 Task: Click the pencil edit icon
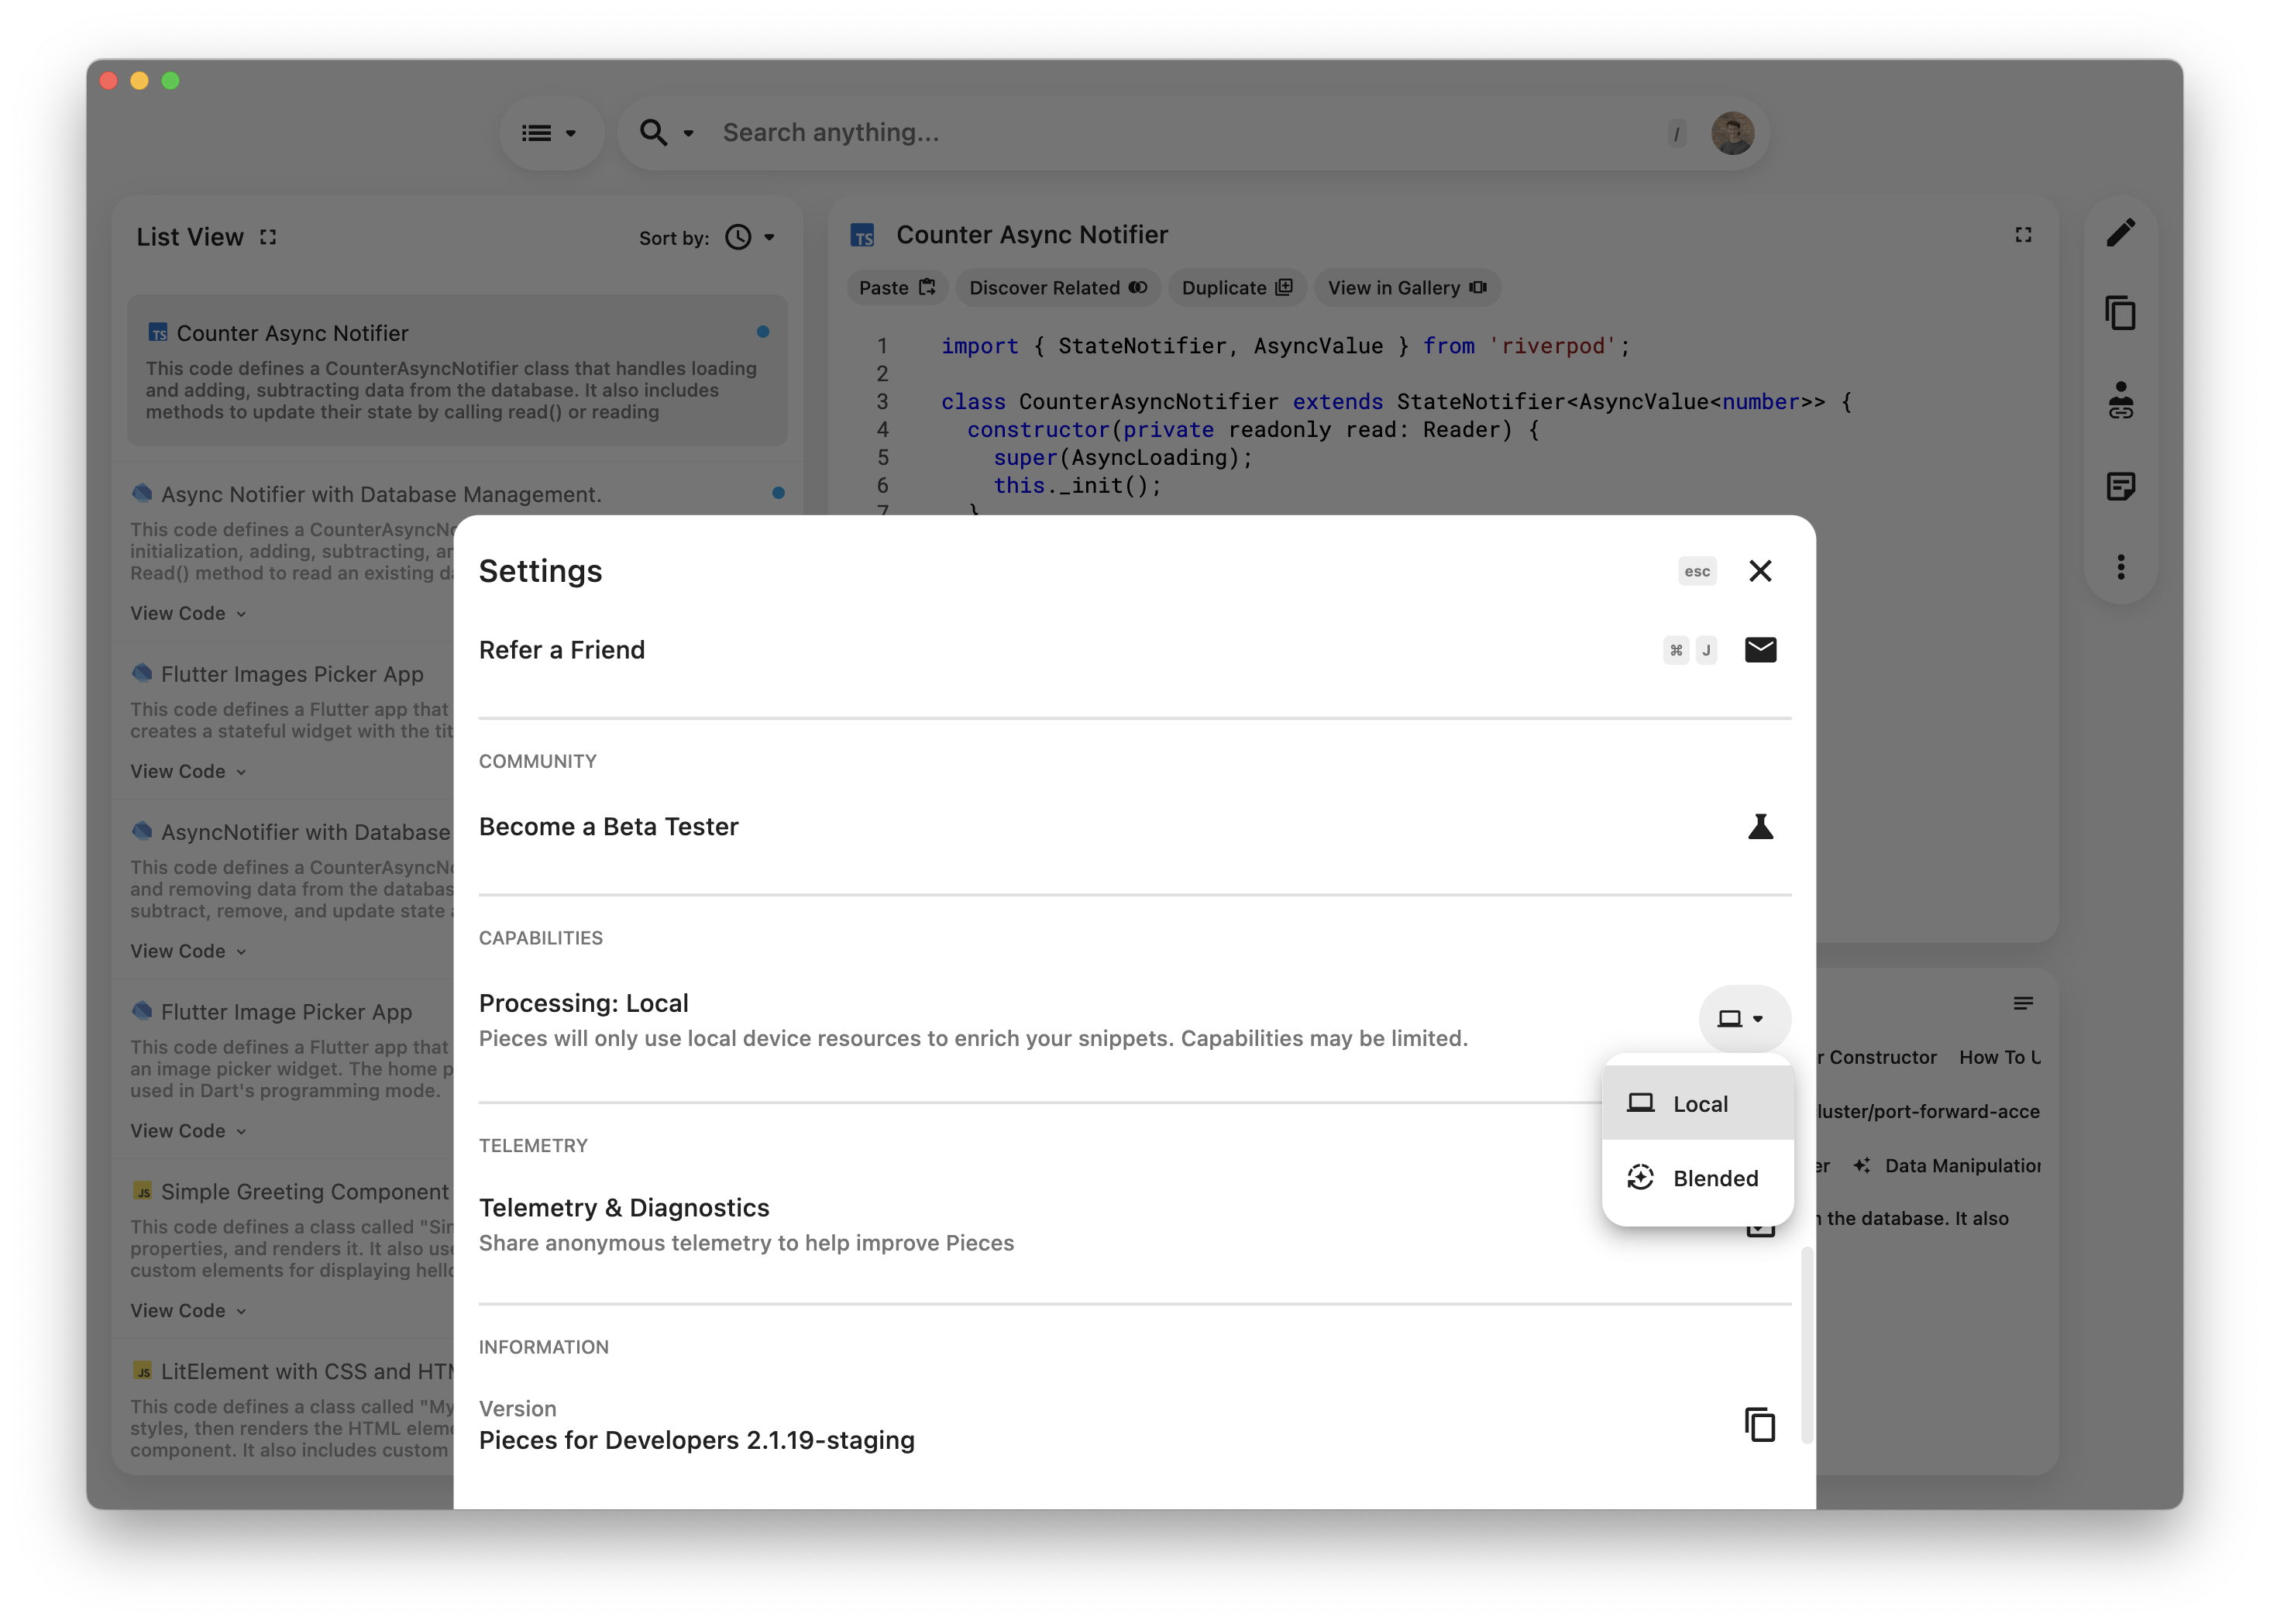pyautogui.click(x=2120, y=233)
